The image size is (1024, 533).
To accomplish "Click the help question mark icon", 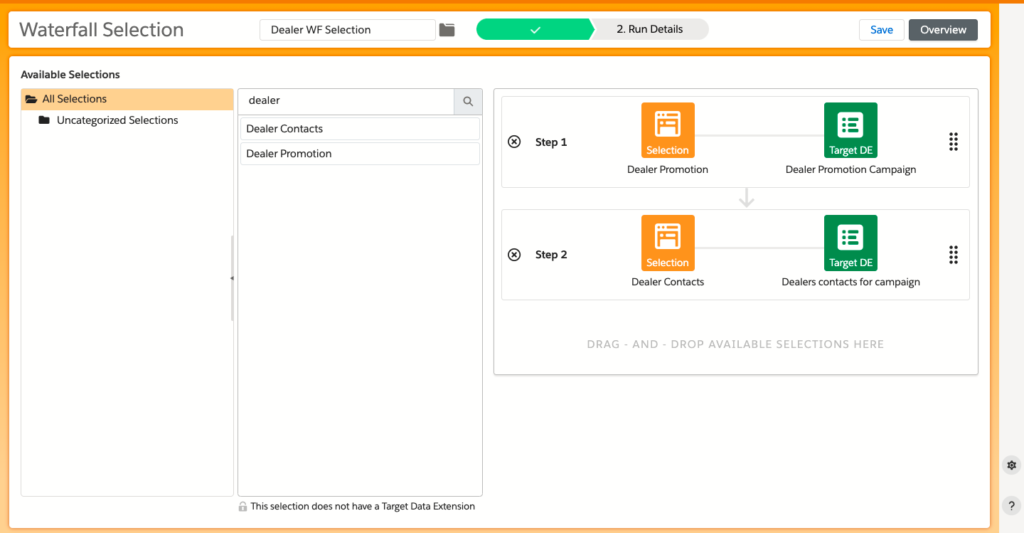I will click(x=1011, y=506).
